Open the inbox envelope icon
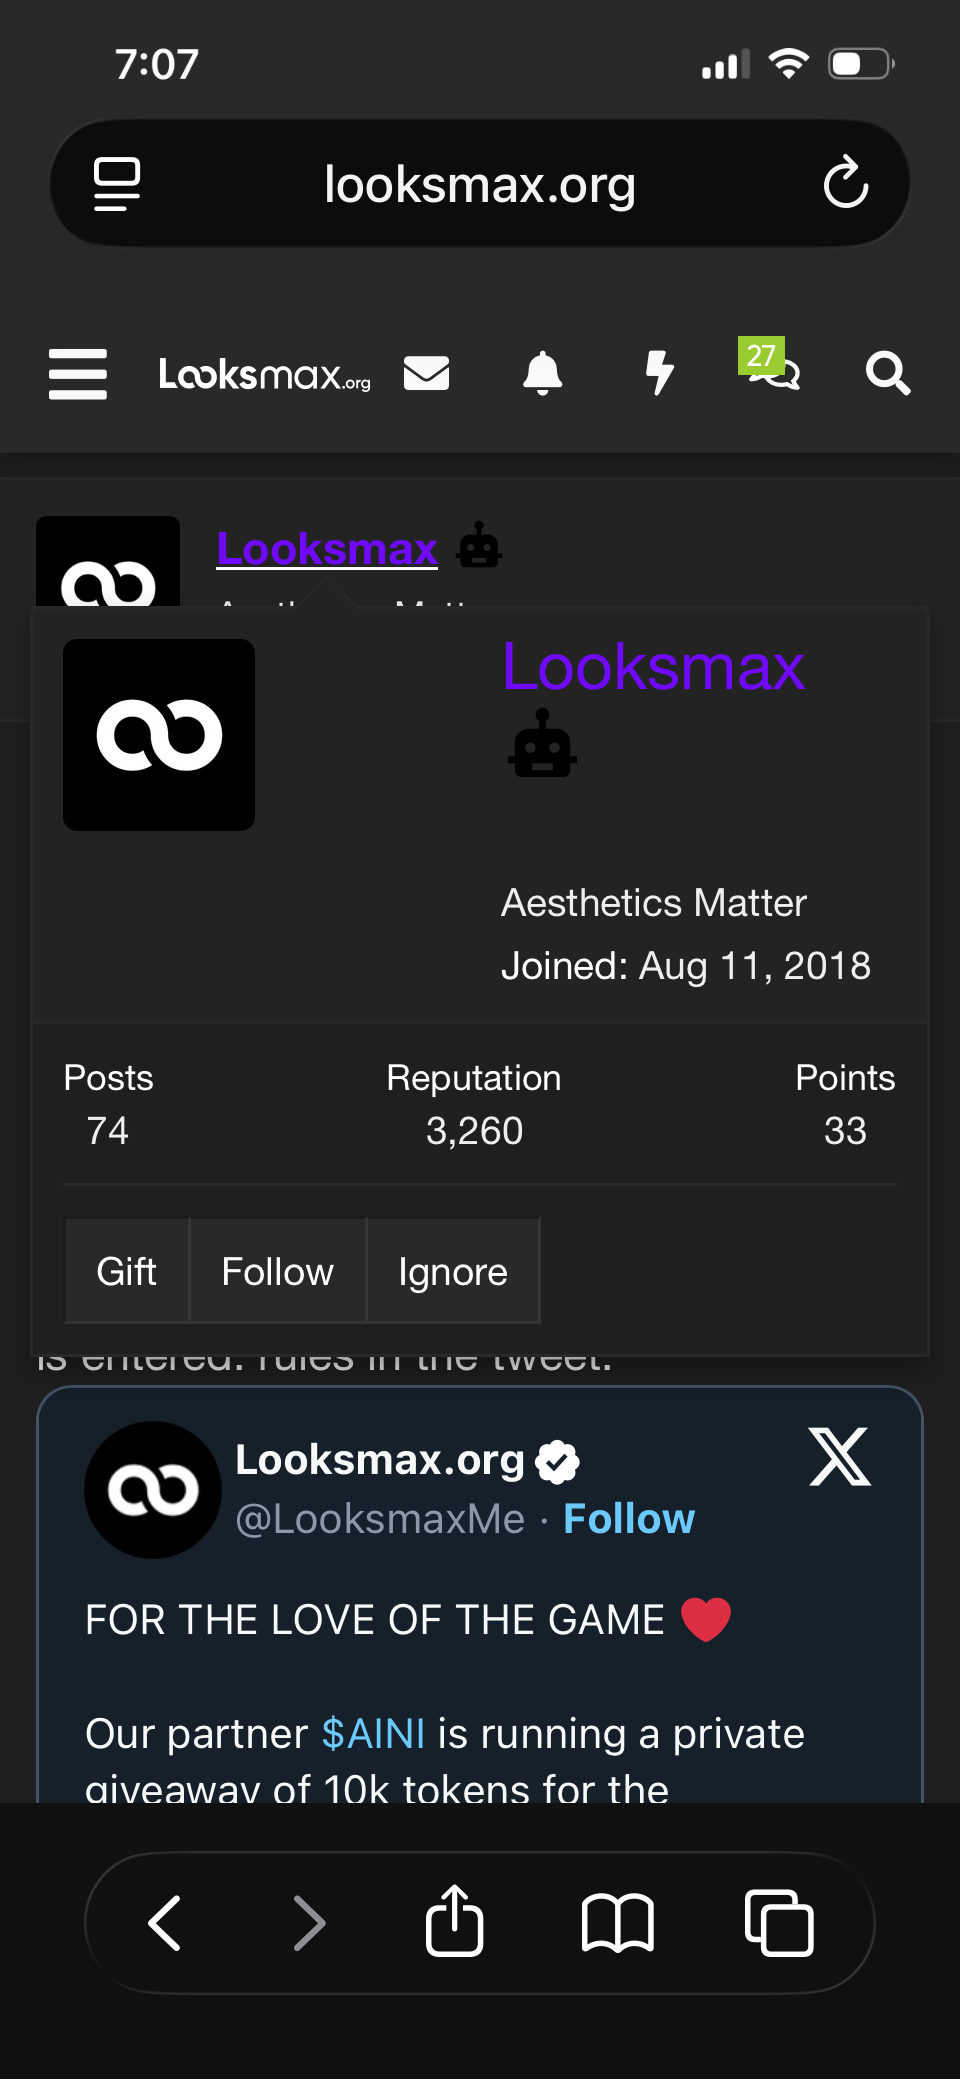This screenshot has height=2079, width=960. (x=426, y=374)
